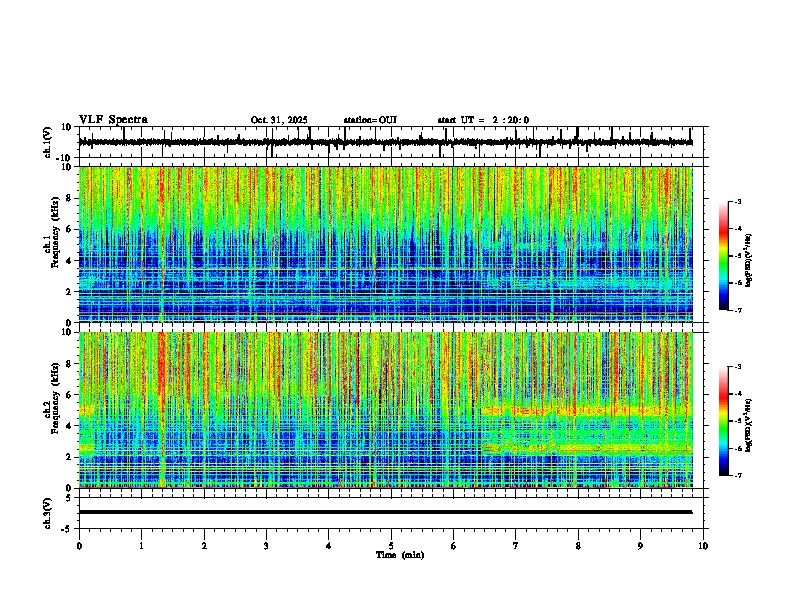Click the 'ch.3(V)' vertical axis label

(47, 513)
